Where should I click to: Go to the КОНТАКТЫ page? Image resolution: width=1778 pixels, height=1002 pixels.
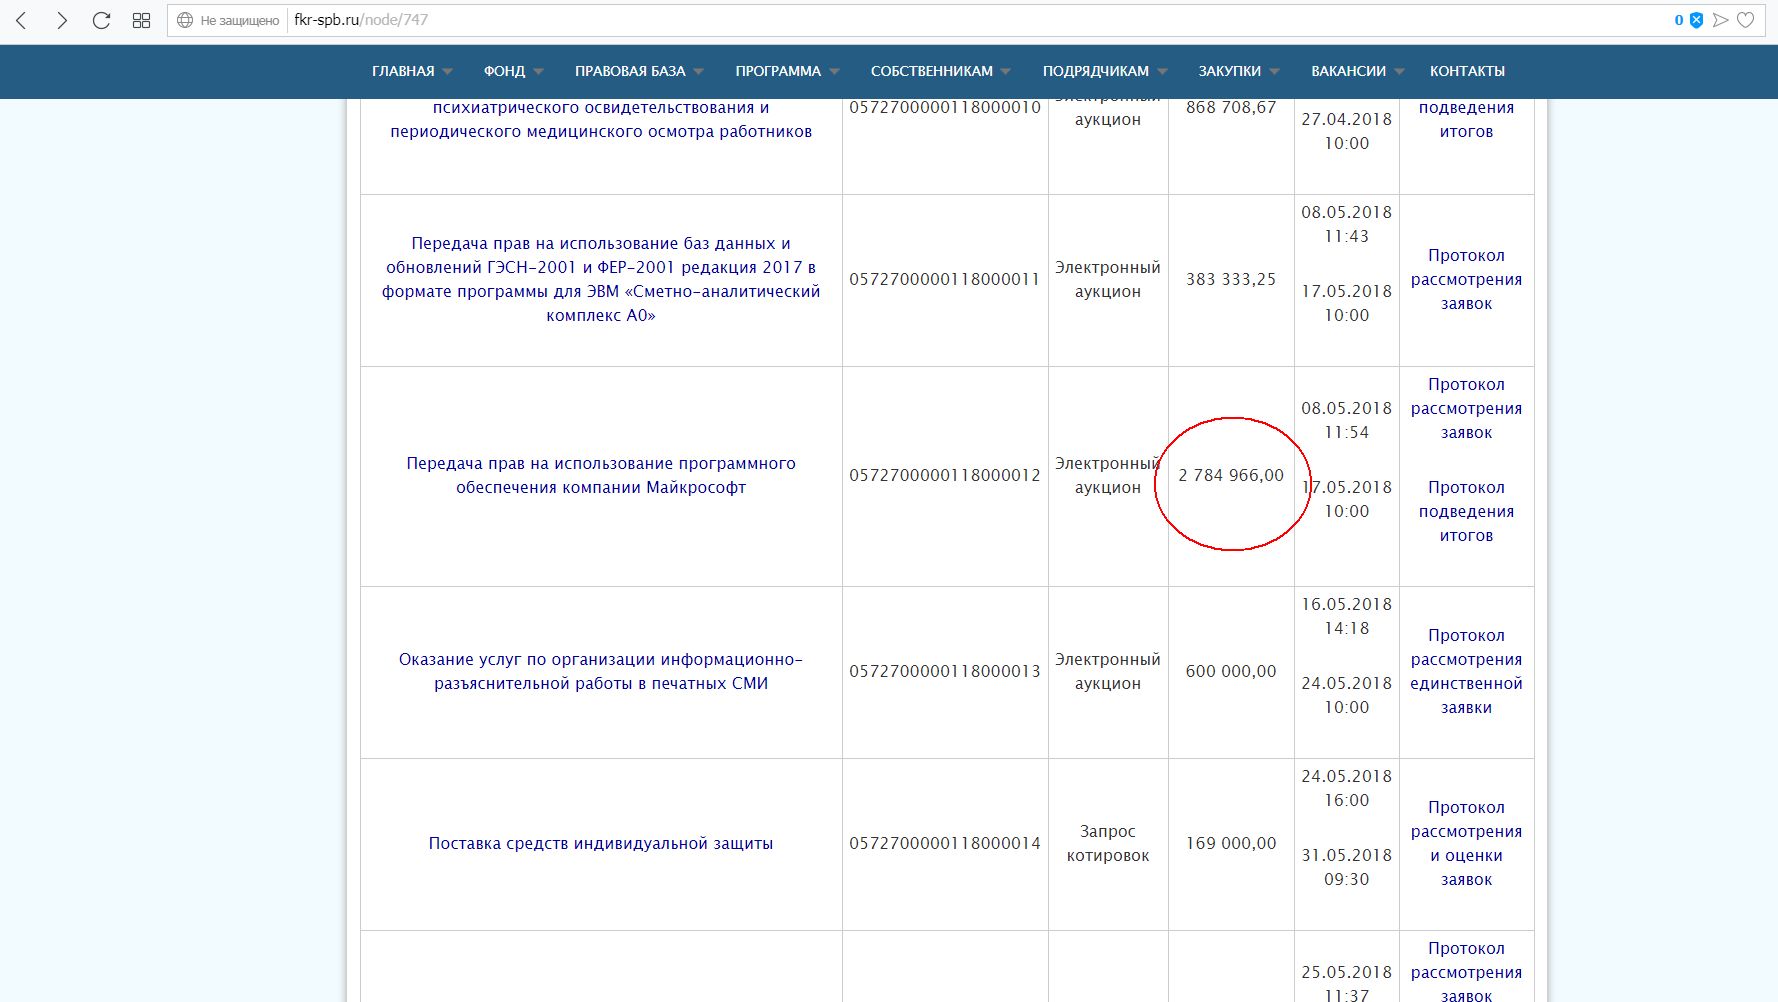[1467, 71]
